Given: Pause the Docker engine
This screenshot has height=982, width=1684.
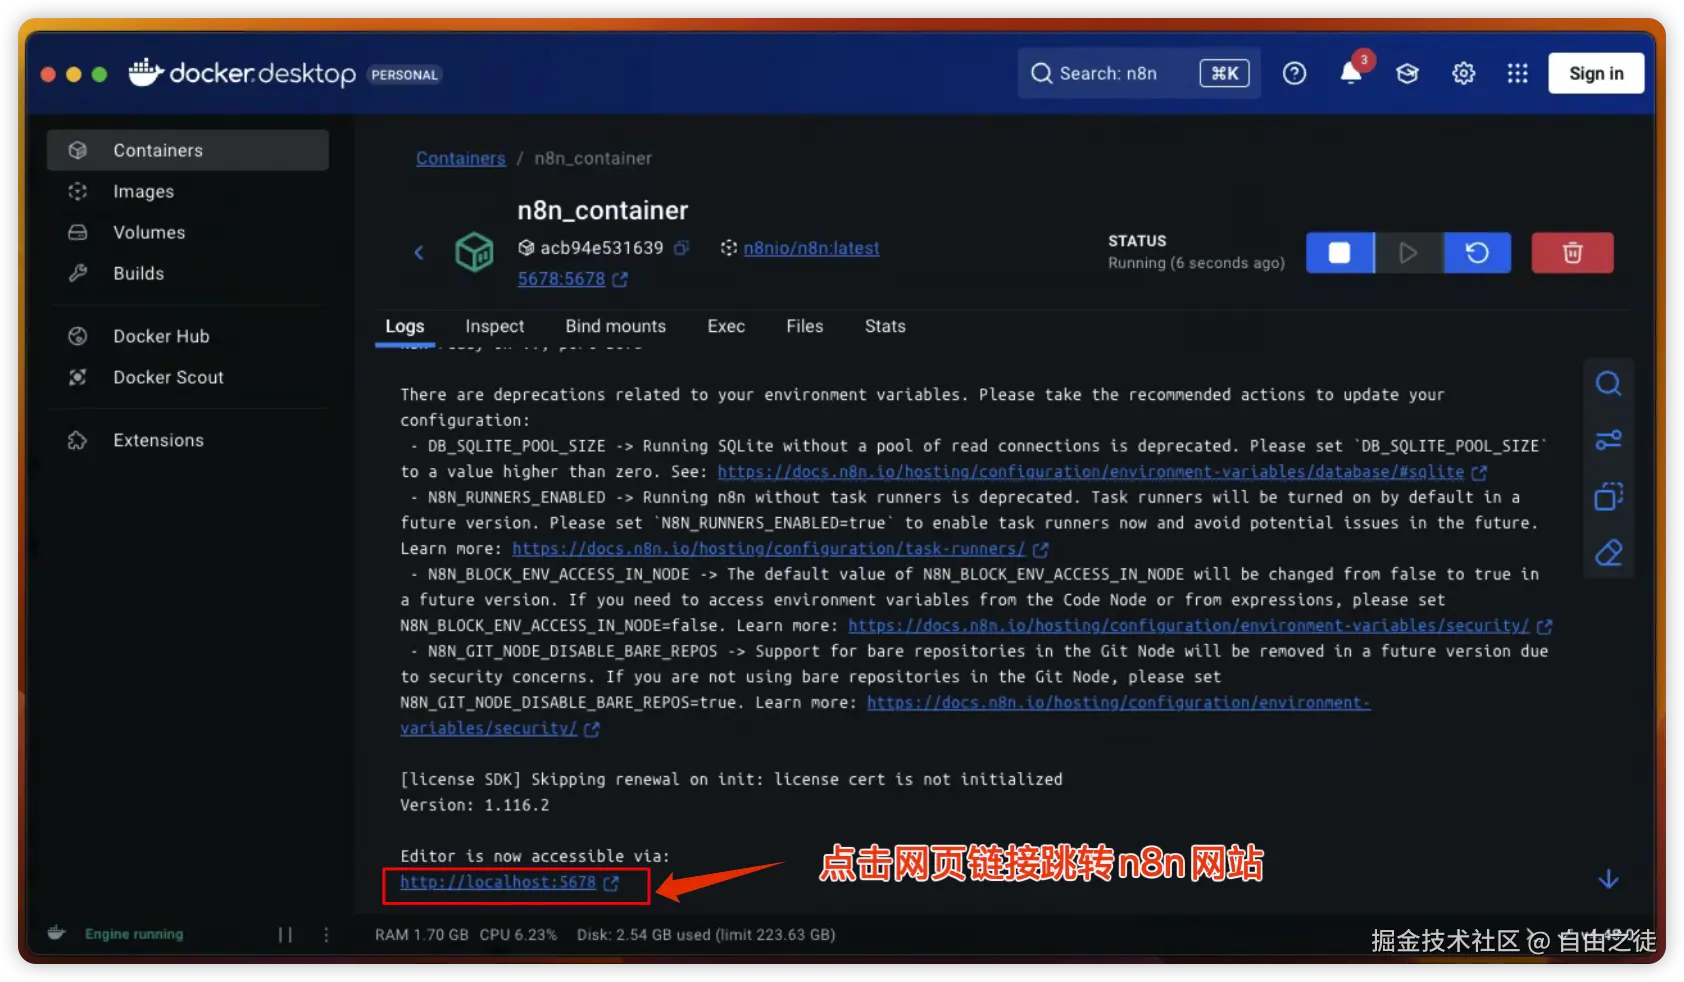Looking at the screenshot, I should click(x=285, y=934).
